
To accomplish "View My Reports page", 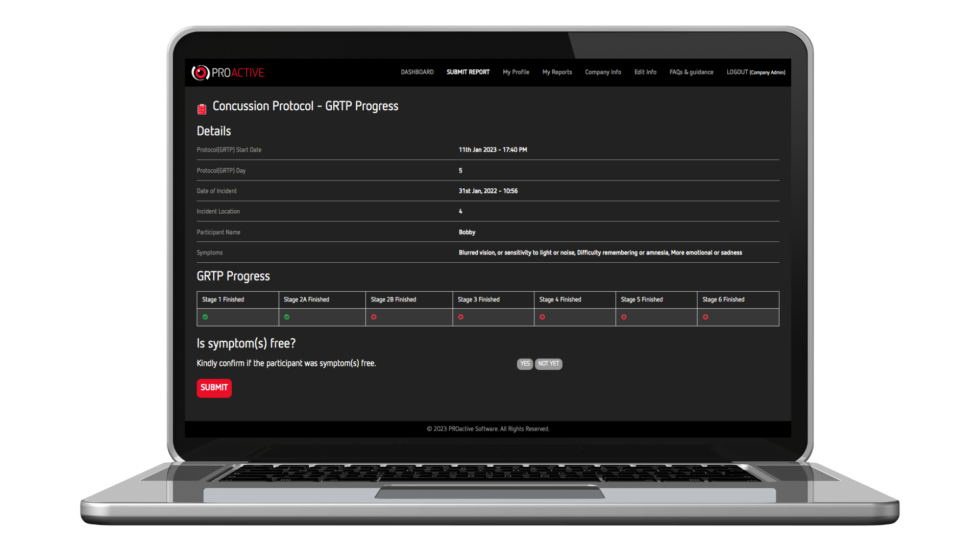I will point(557,72).
